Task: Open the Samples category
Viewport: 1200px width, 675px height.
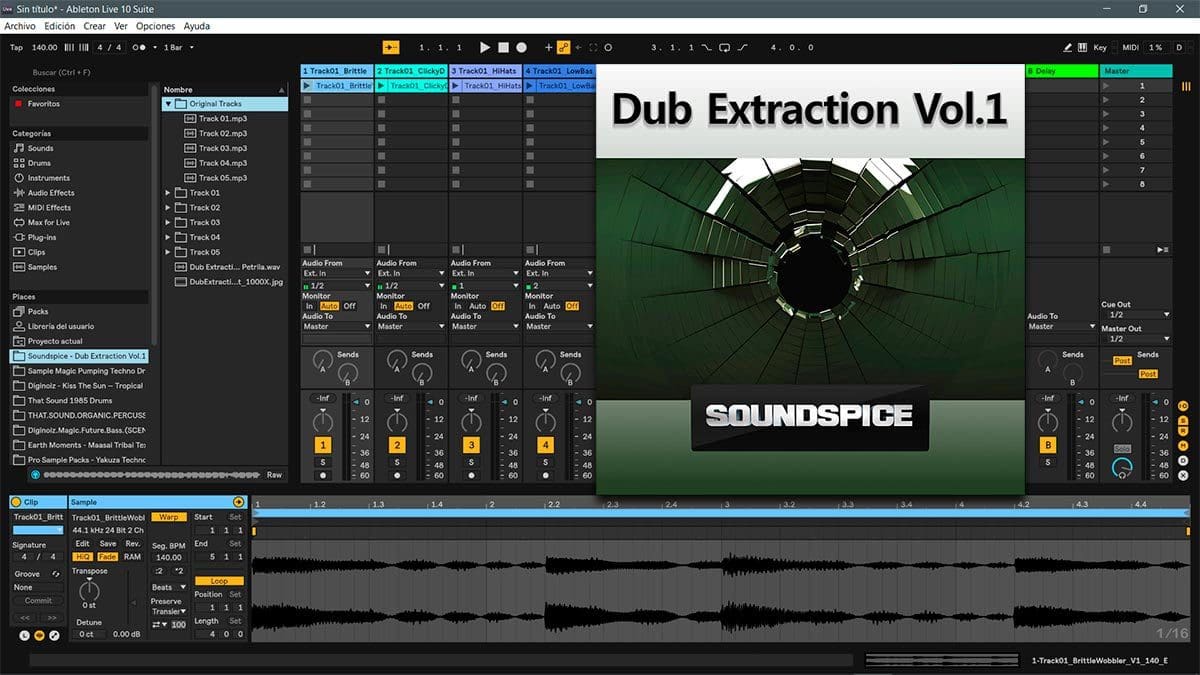Action: click(35, 267)
